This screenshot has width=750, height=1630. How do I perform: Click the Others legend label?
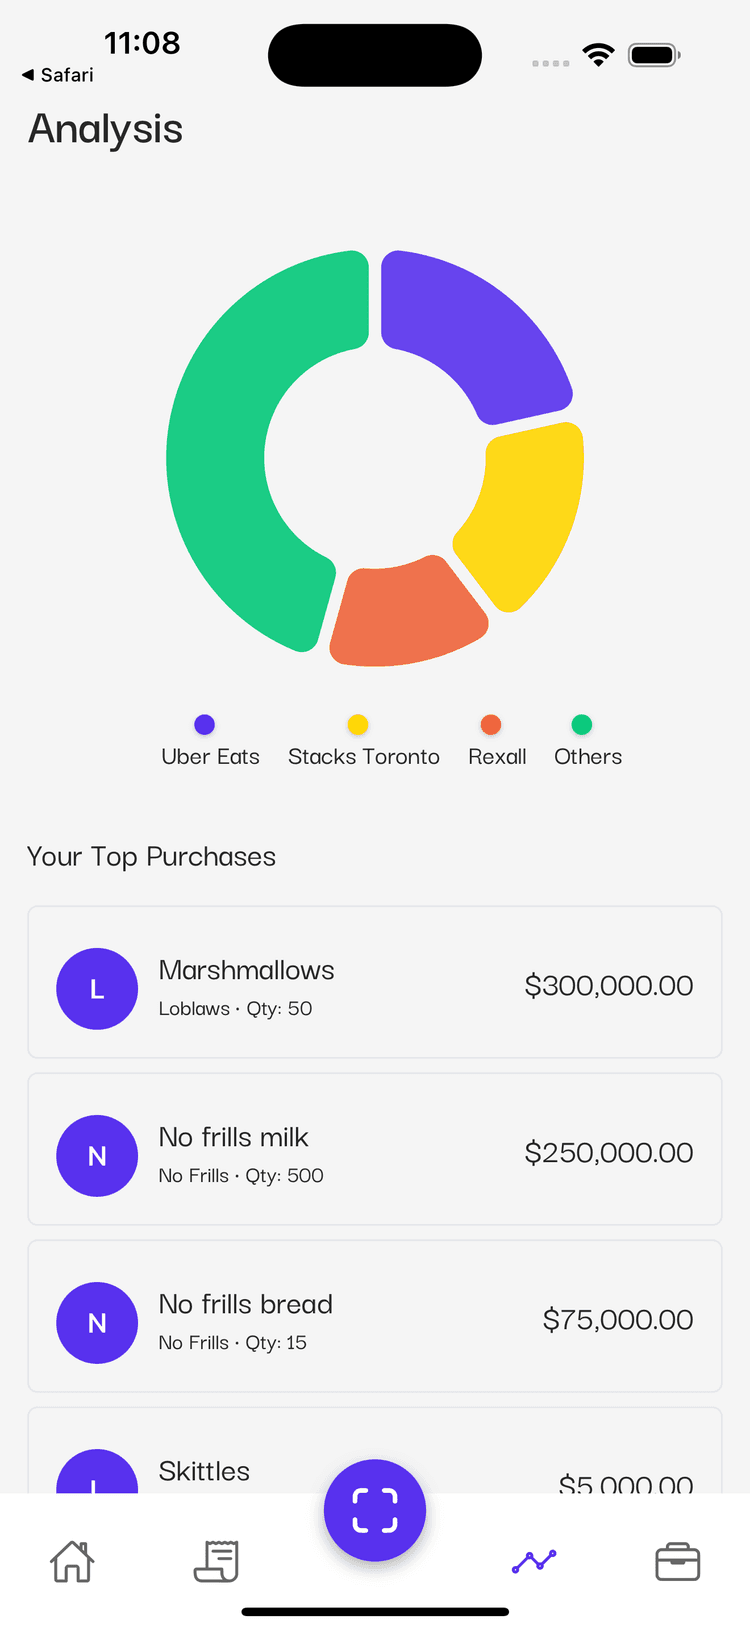point(588,757)
